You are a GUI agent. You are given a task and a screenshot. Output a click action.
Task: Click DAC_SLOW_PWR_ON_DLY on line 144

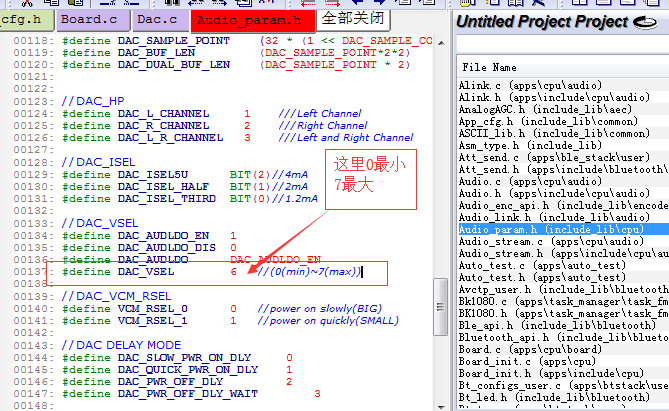(x=184, y=358)
